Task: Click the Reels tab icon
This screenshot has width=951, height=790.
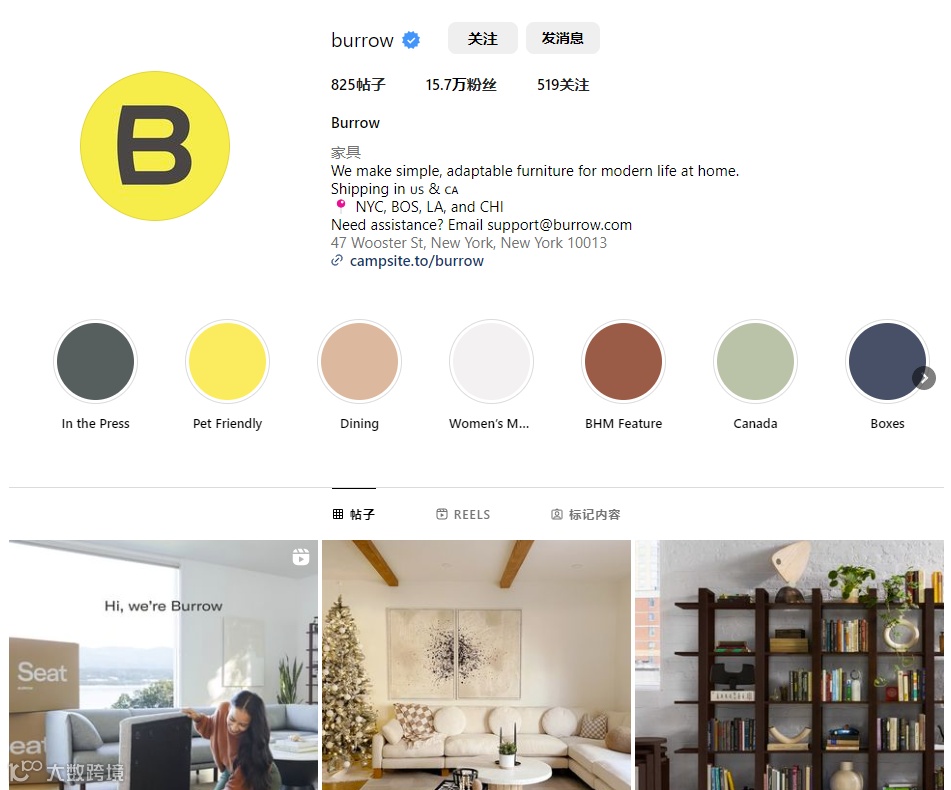Action: click(442, 514)
